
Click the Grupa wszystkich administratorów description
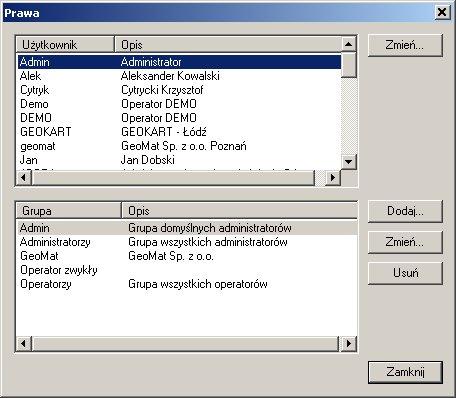click(x=208, y=242)
